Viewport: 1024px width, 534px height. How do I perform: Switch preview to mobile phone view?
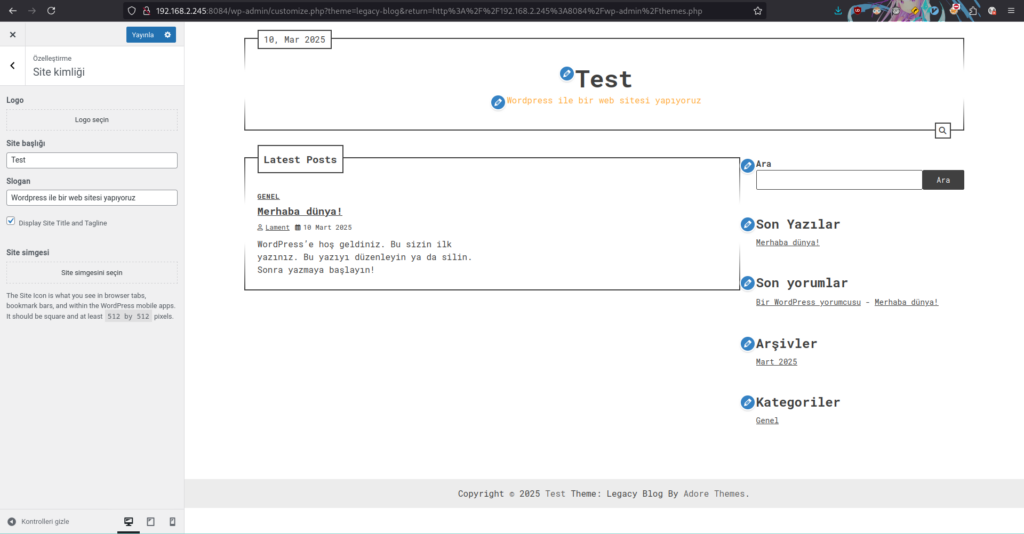click(x=172, y=522)
